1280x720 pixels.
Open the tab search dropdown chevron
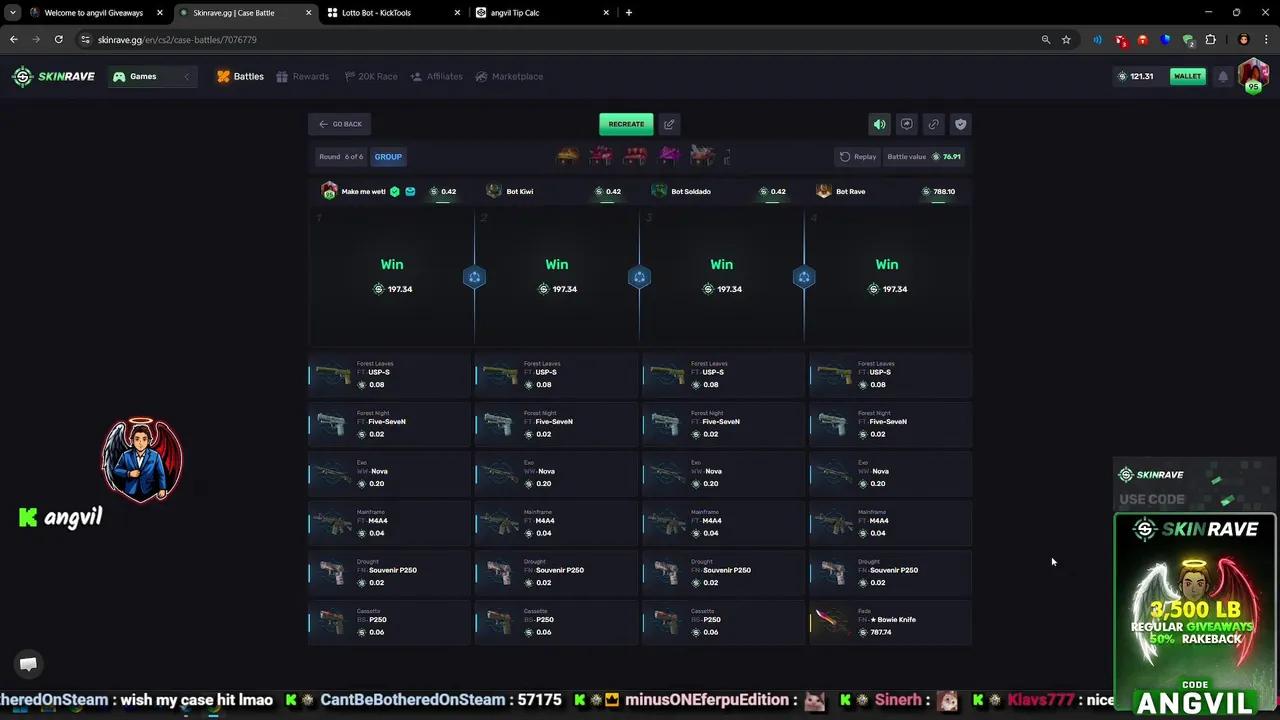click(12, 13)
